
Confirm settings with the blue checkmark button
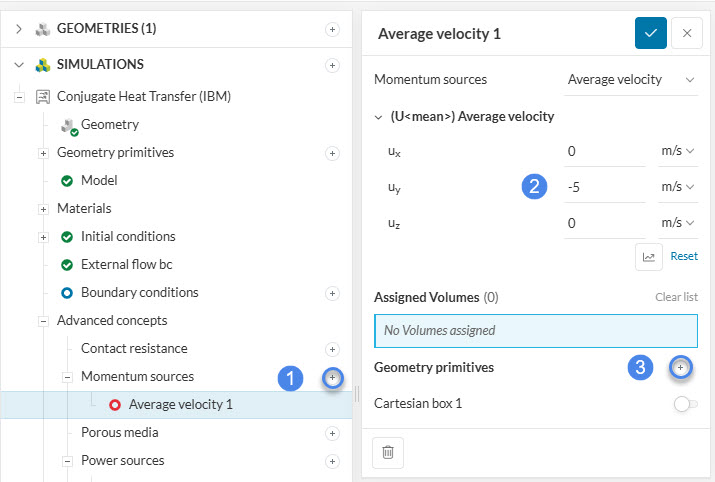(650, 33)
